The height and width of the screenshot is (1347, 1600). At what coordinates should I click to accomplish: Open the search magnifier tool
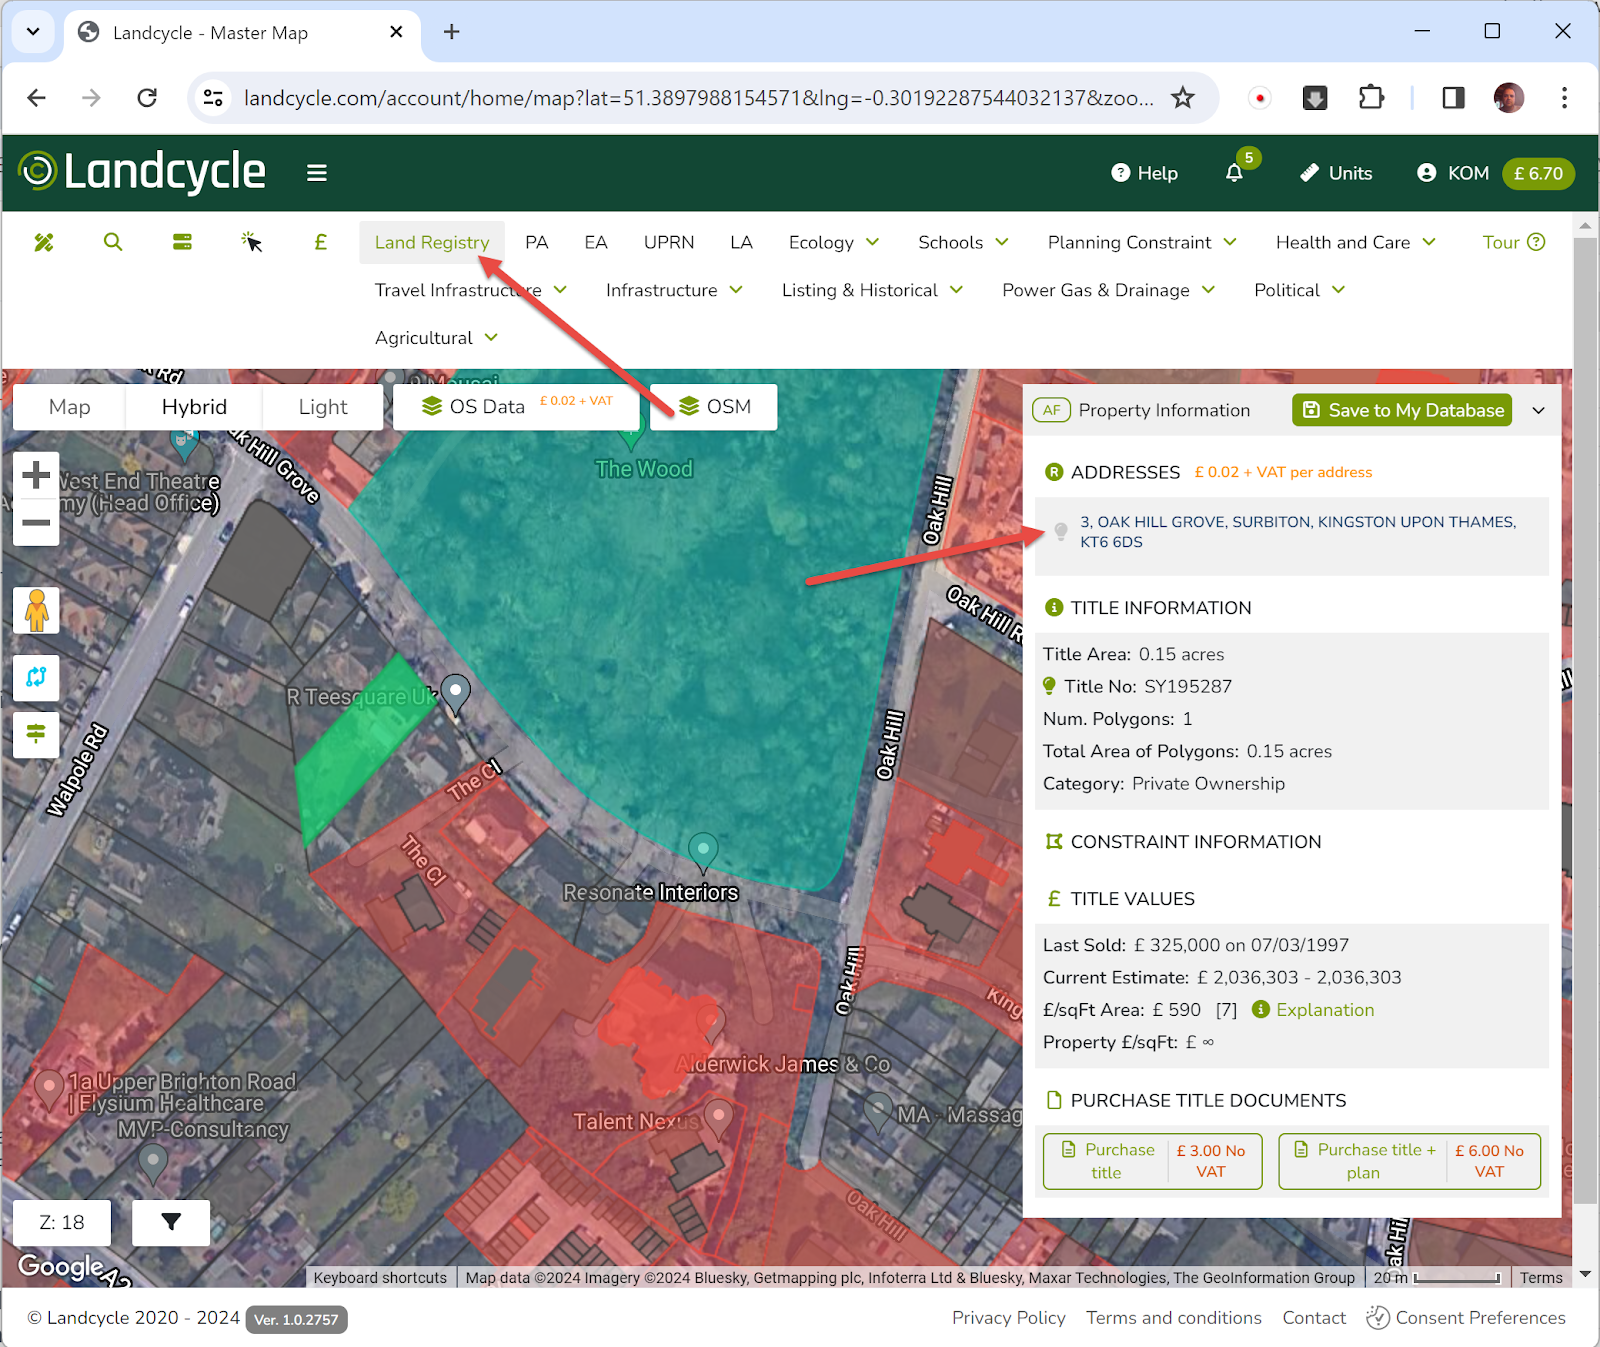[x=113, y=242]
